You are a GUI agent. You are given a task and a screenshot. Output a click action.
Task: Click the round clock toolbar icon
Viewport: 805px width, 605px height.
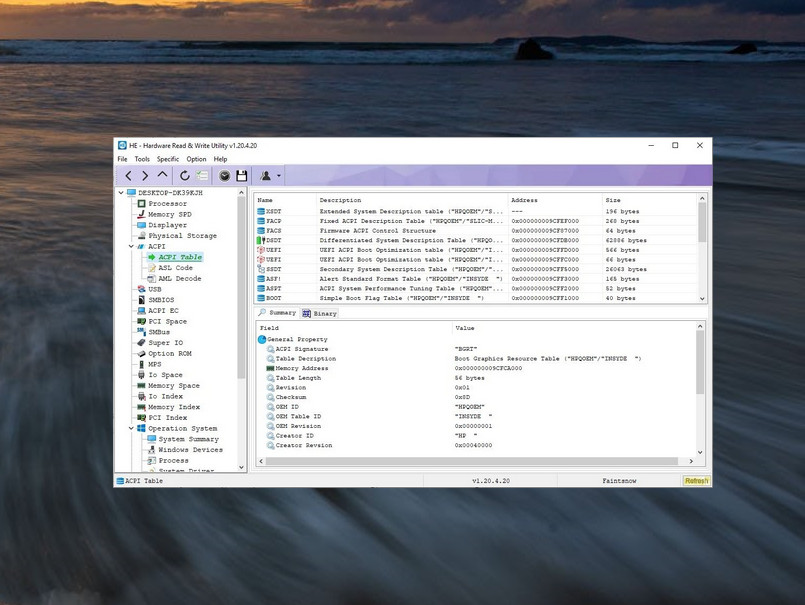click(x=225, y=176)
